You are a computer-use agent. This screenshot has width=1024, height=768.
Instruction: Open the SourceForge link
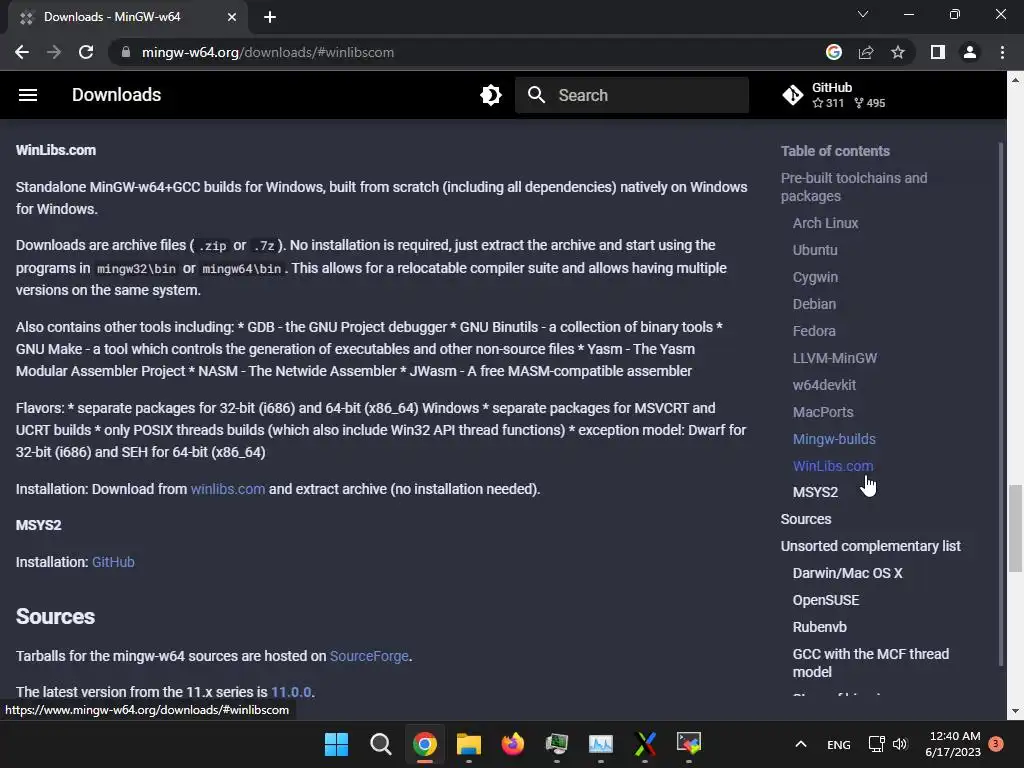click(369, 656)
